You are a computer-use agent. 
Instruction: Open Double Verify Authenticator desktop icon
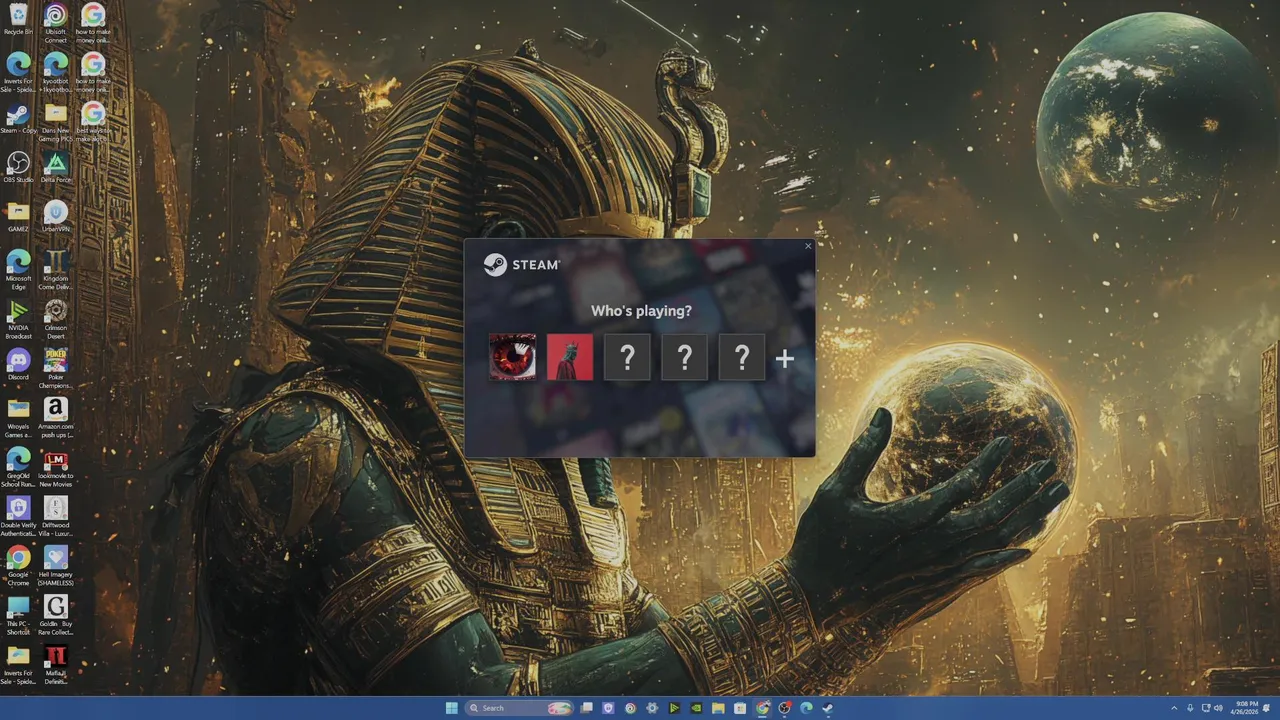(18, 515)
